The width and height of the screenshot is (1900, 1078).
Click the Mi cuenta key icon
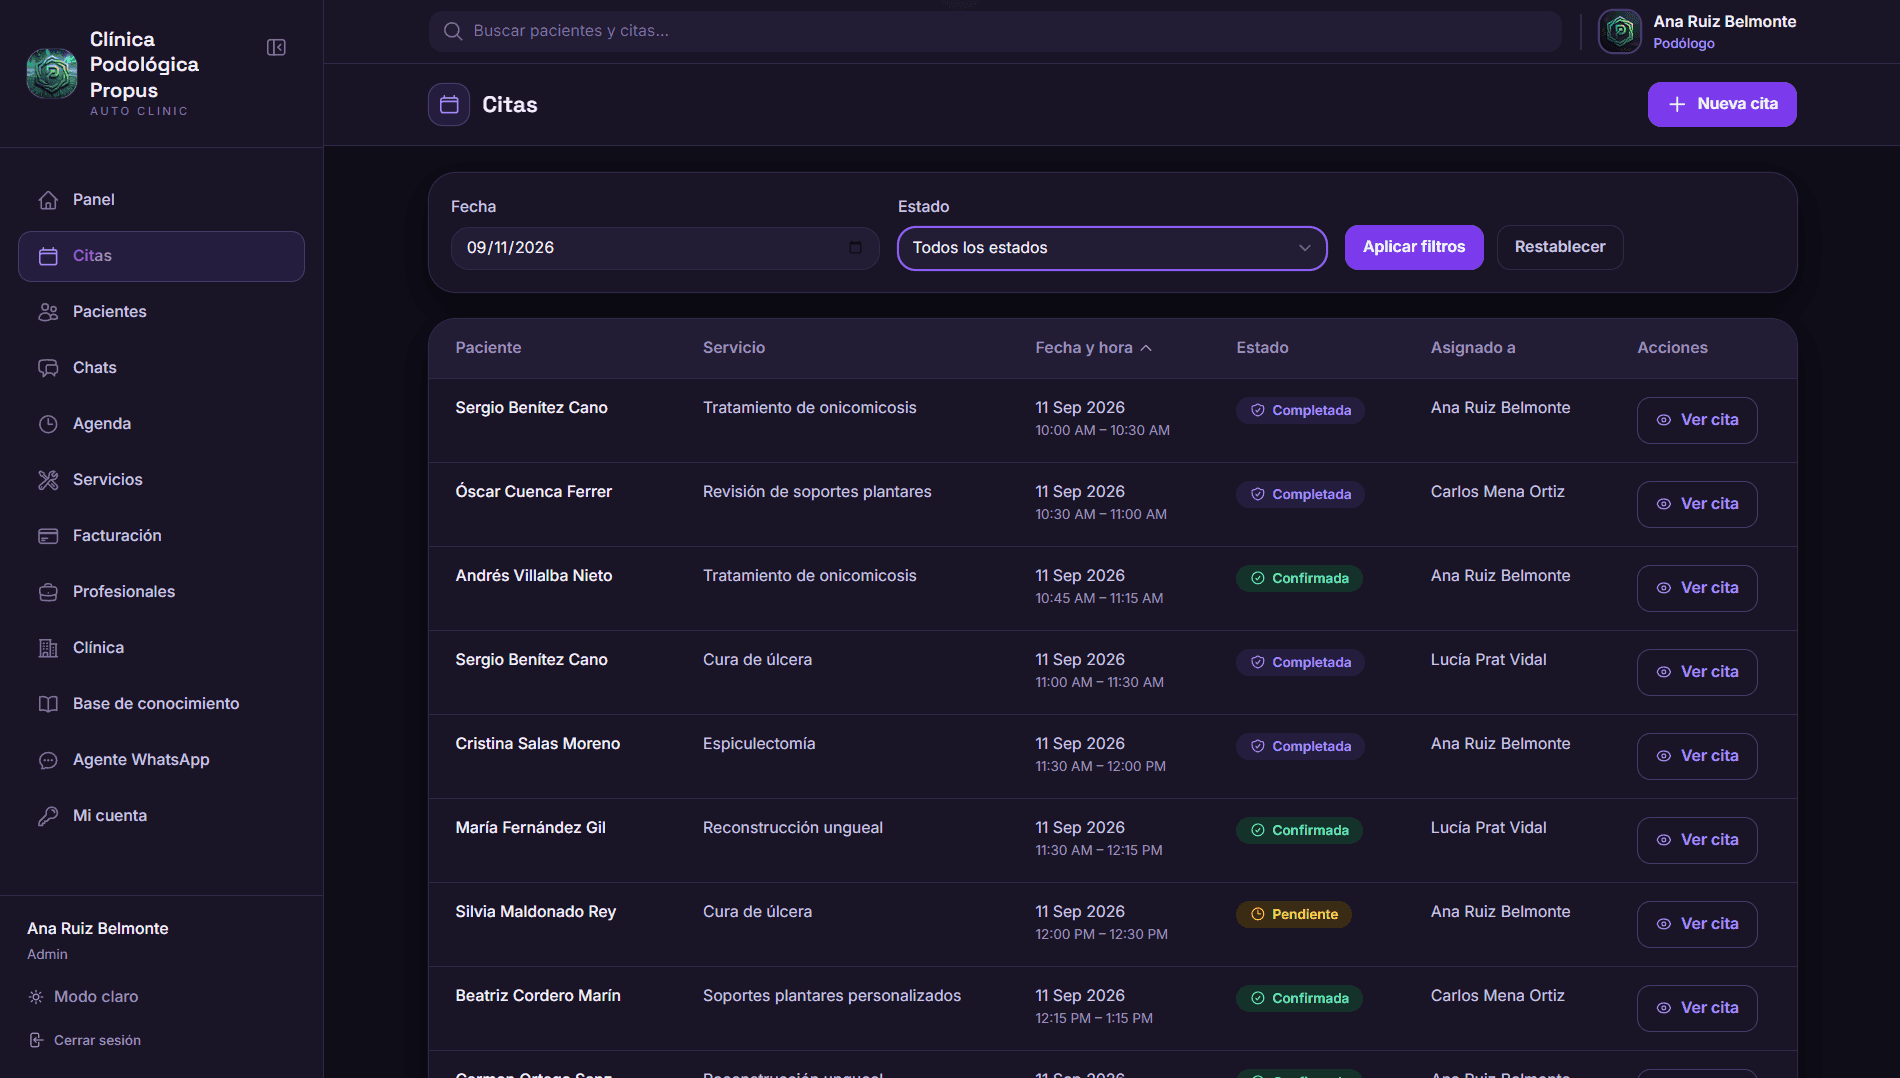48,816
